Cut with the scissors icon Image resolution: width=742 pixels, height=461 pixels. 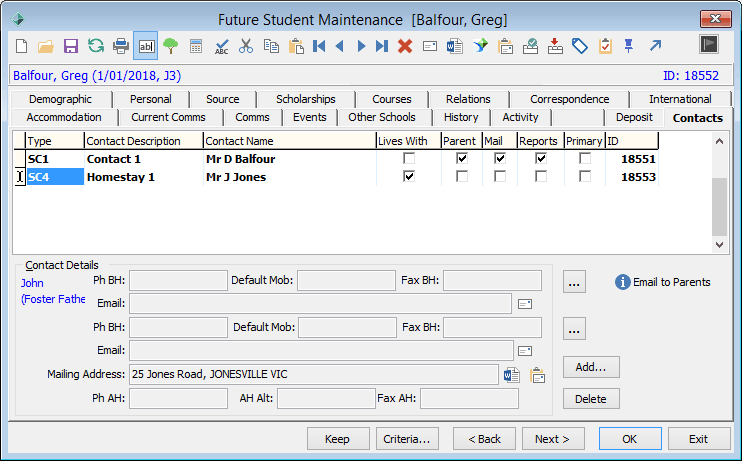[246, 46]
